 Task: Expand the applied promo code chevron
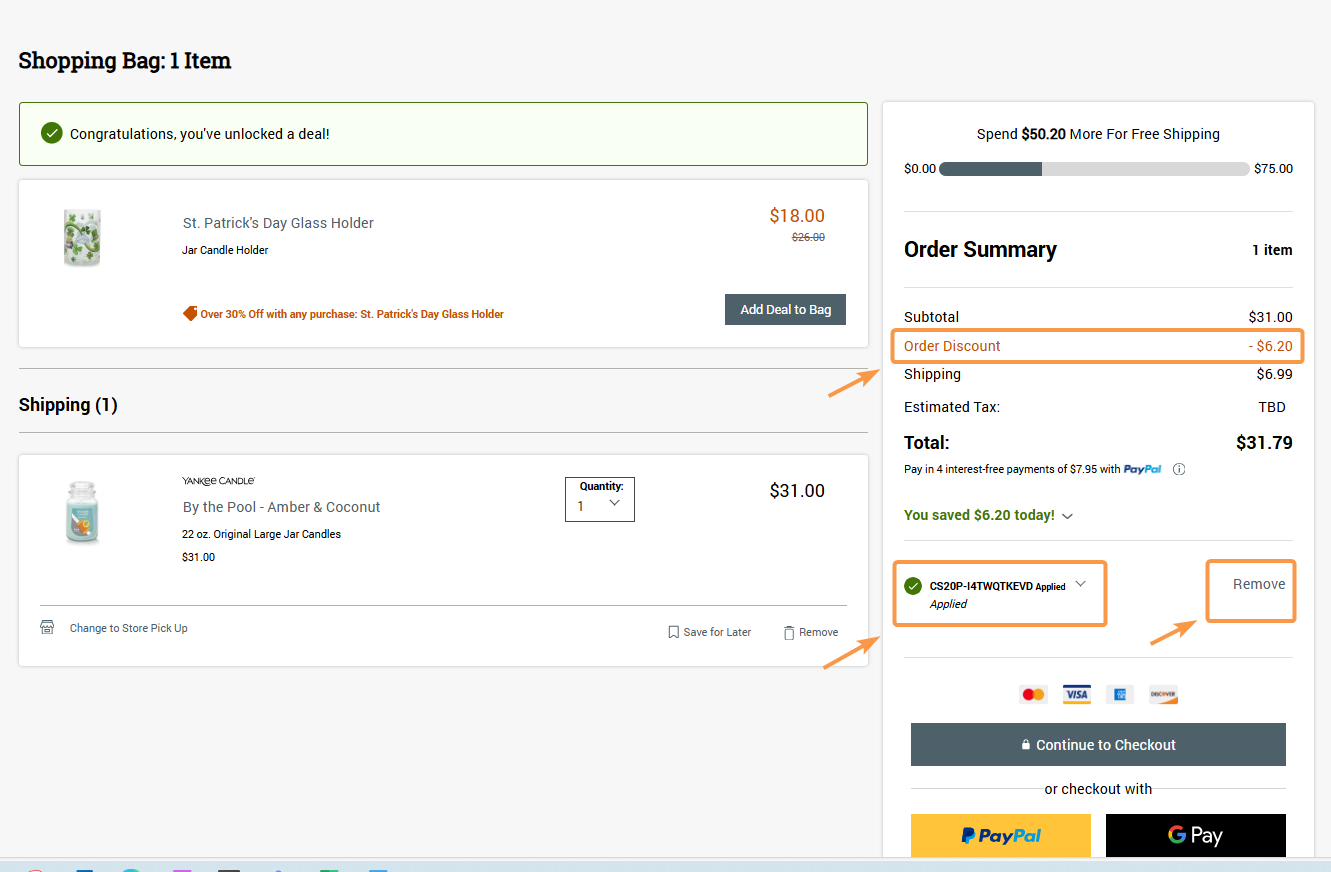click(x=1080, y=585)
